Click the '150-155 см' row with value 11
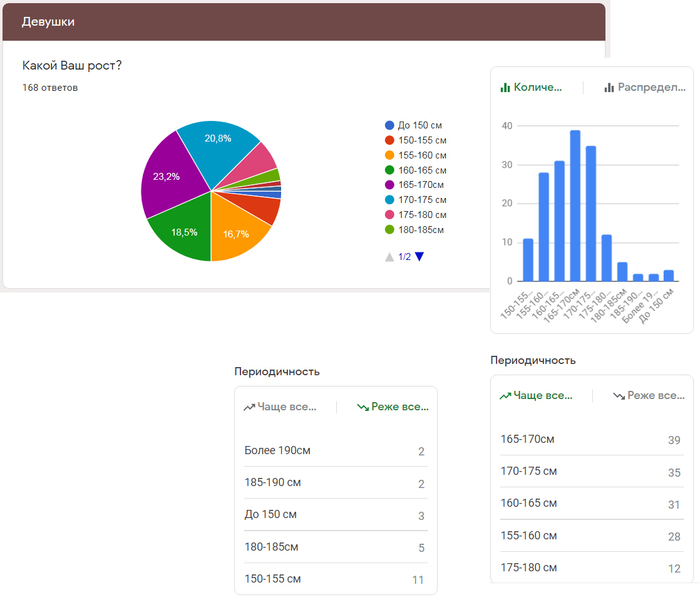Image resolution: width=700 pixels, height=607 pixels. pyautogui.click(x=335, y=579)
